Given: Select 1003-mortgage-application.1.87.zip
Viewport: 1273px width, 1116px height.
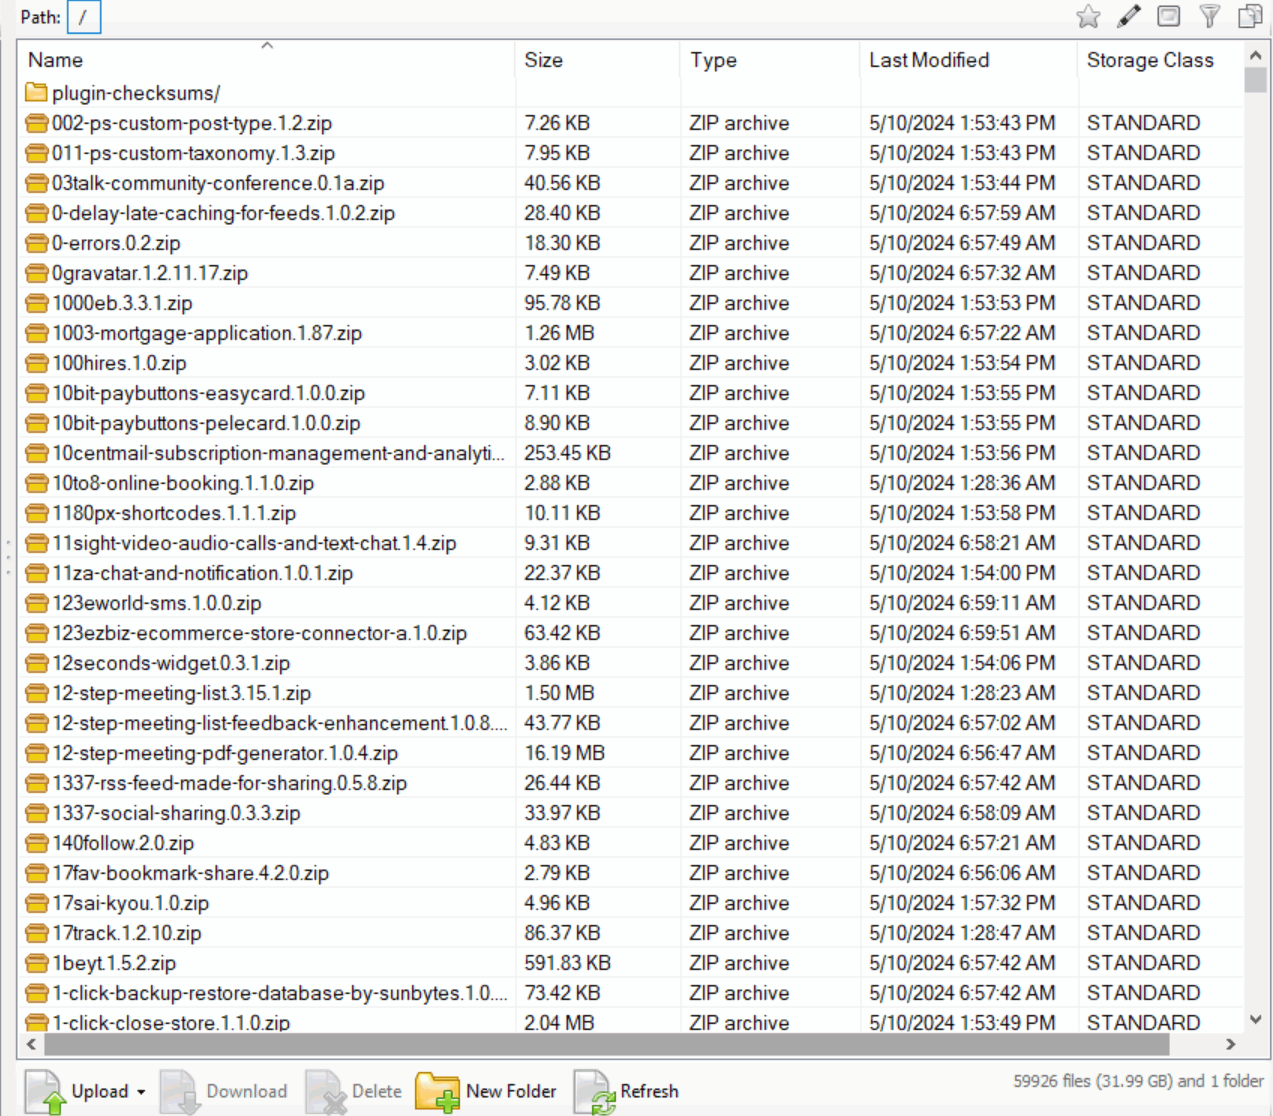Looking at the screenshot, I should 207,333.
